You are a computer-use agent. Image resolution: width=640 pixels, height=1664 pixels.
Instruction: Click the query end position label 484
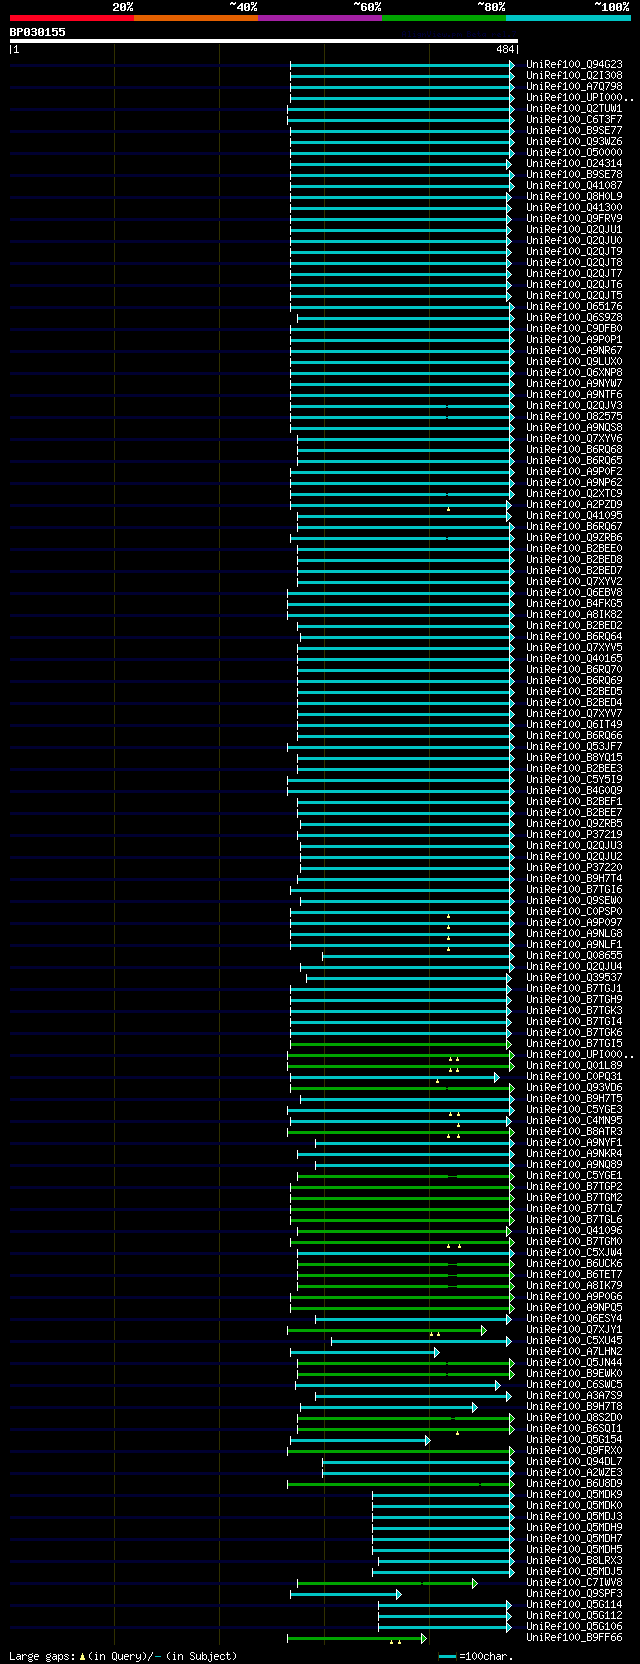click(x=505, y=49)
